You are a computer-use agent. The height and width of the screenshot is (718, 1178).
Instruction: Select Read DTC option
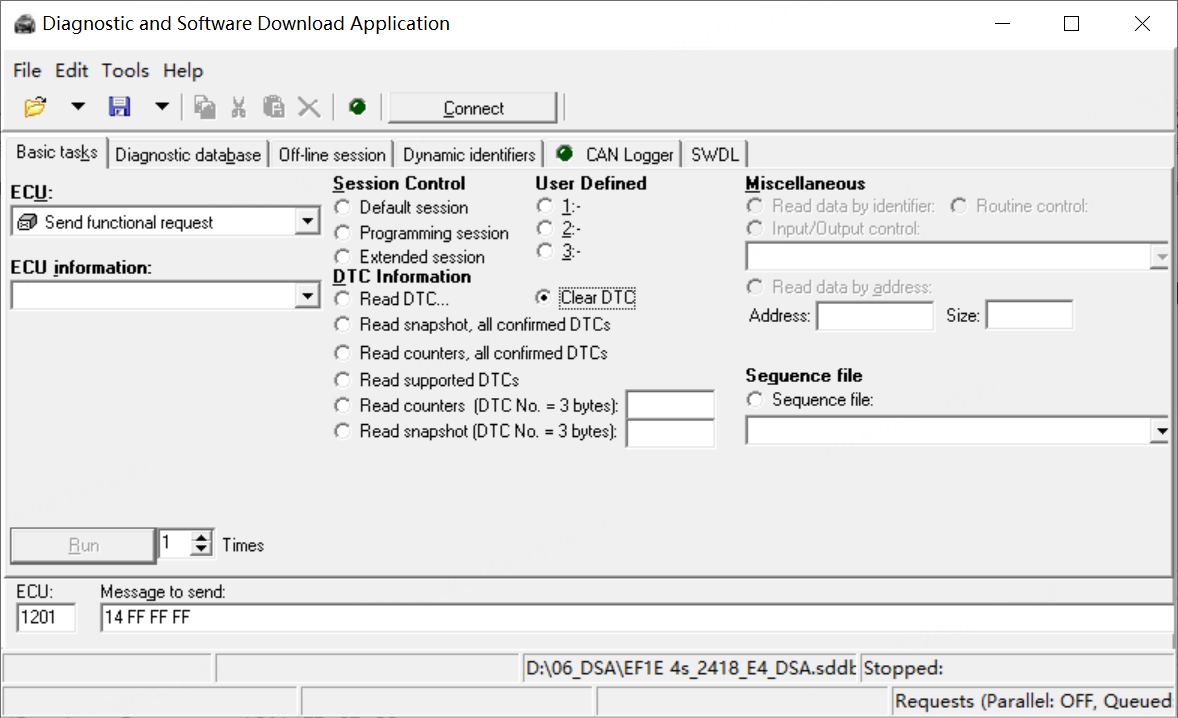[342, 297]
